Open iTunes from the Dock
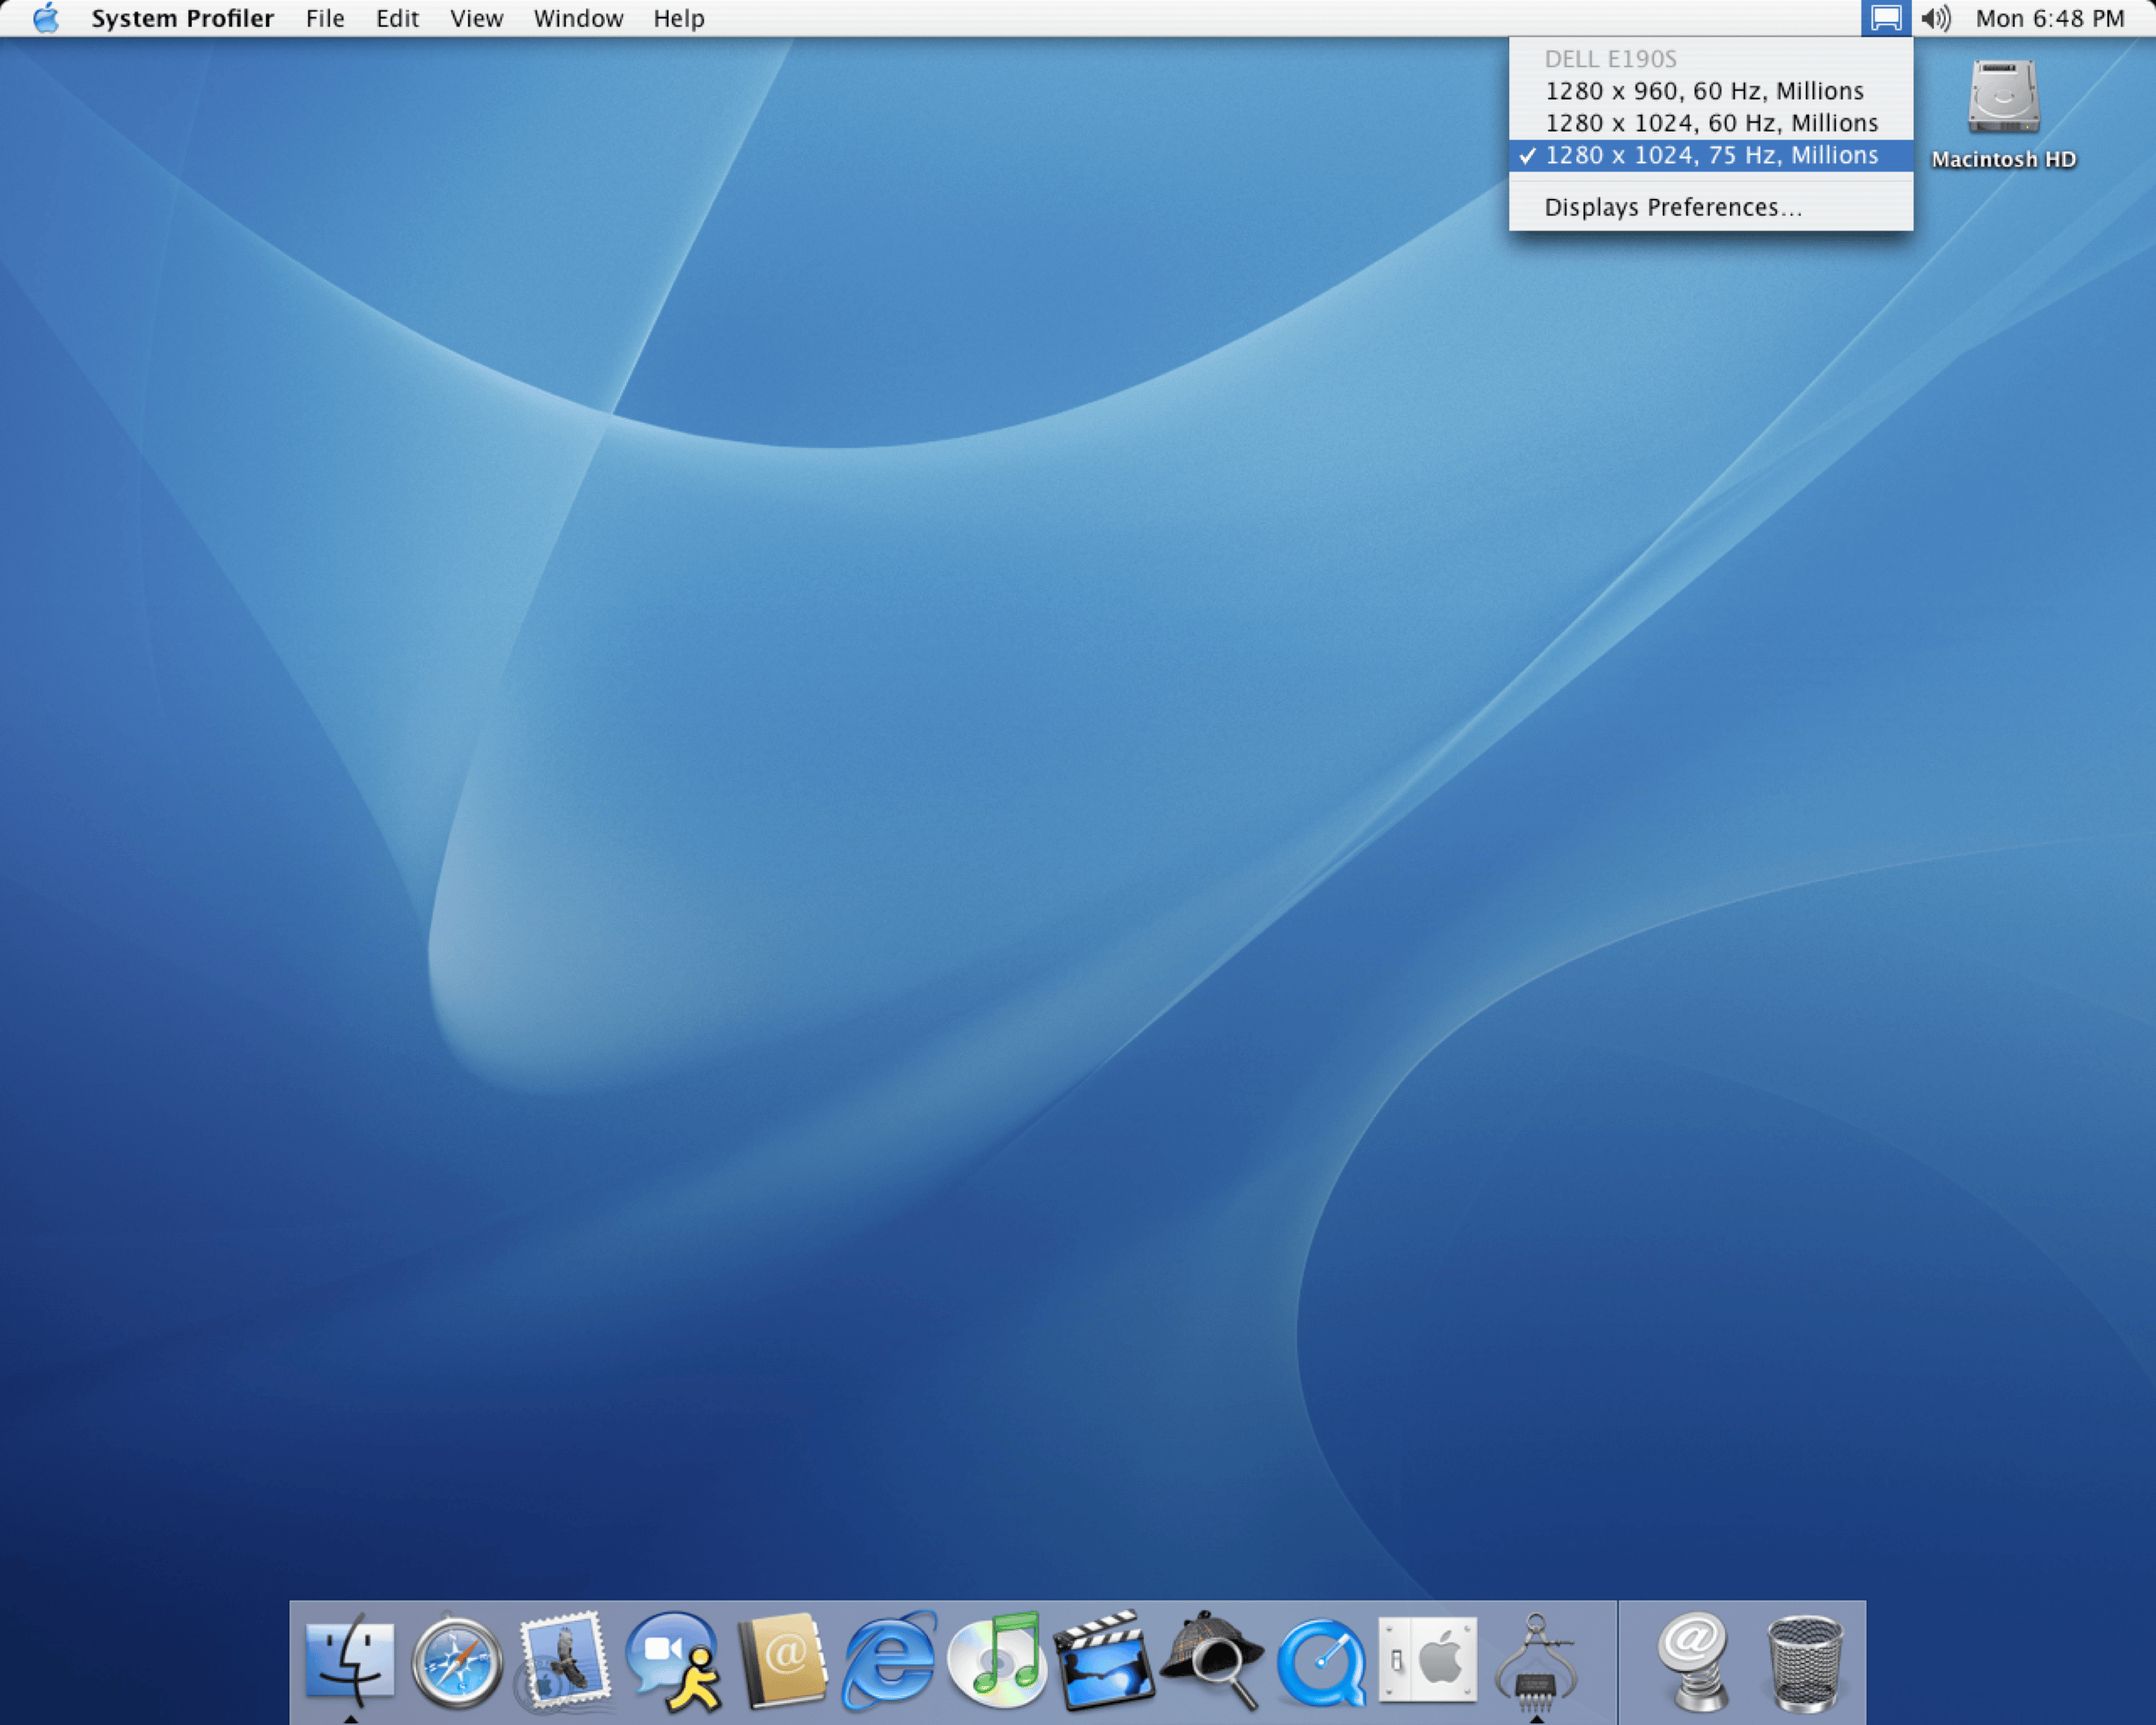This screenshot has width=2156, height=1725. click(996, 1661)
